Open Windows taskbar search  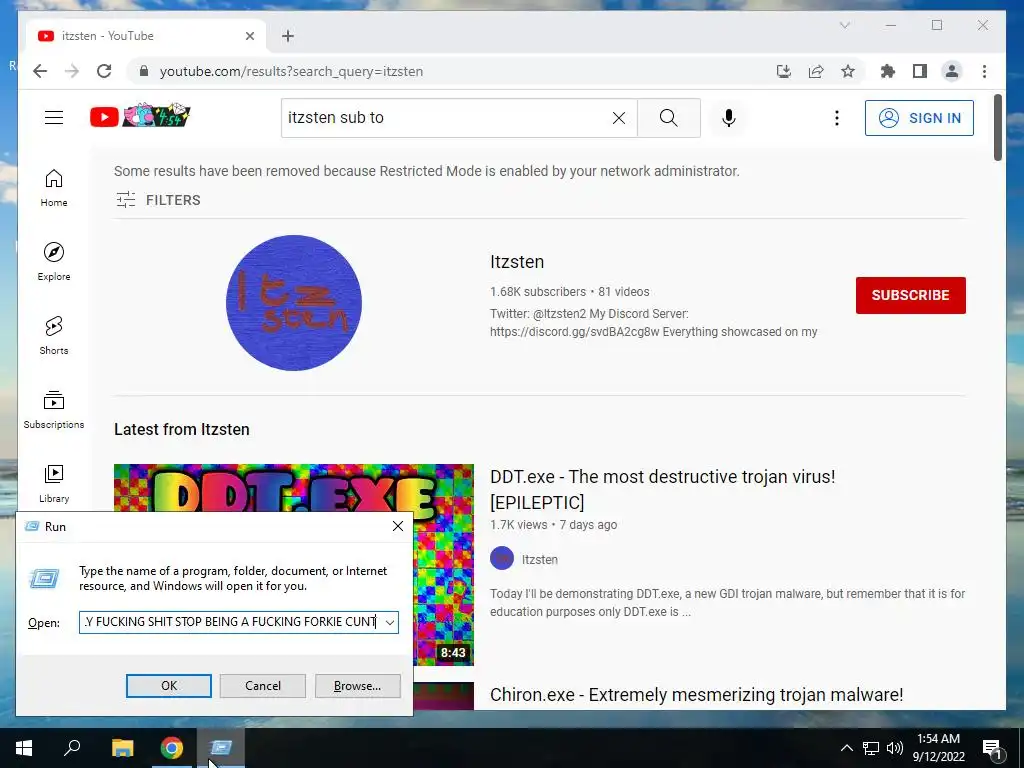tap(72, 748)
